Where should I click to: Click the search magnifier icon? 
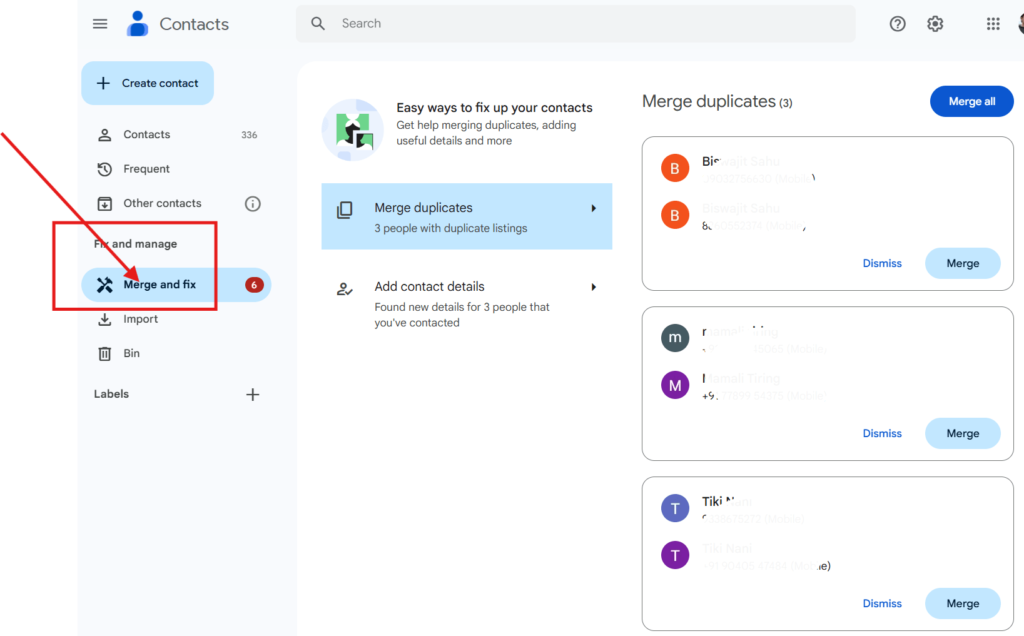tap(318, 24)
